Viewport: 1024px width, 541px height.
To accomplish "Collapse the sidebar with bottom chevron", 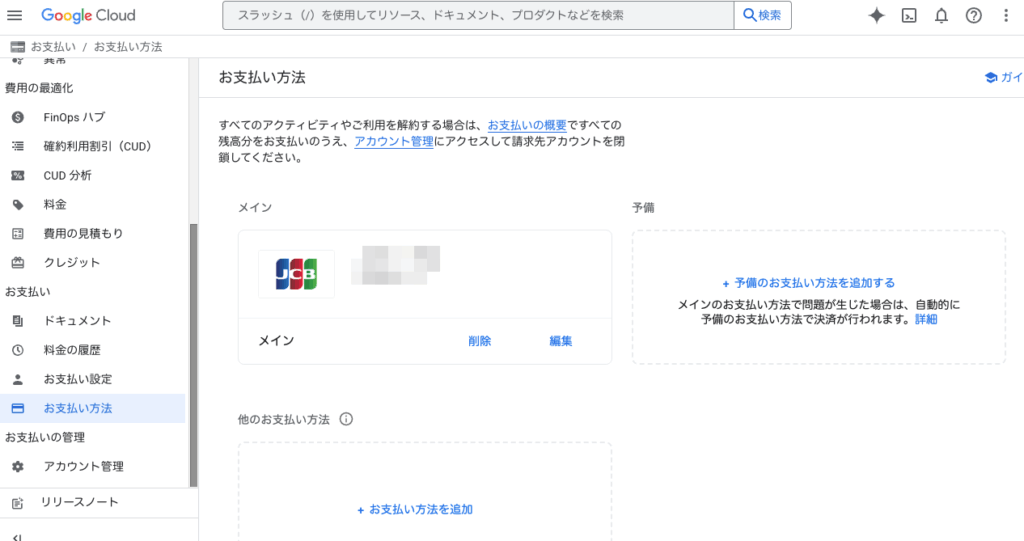I will [x=17, y=535].
